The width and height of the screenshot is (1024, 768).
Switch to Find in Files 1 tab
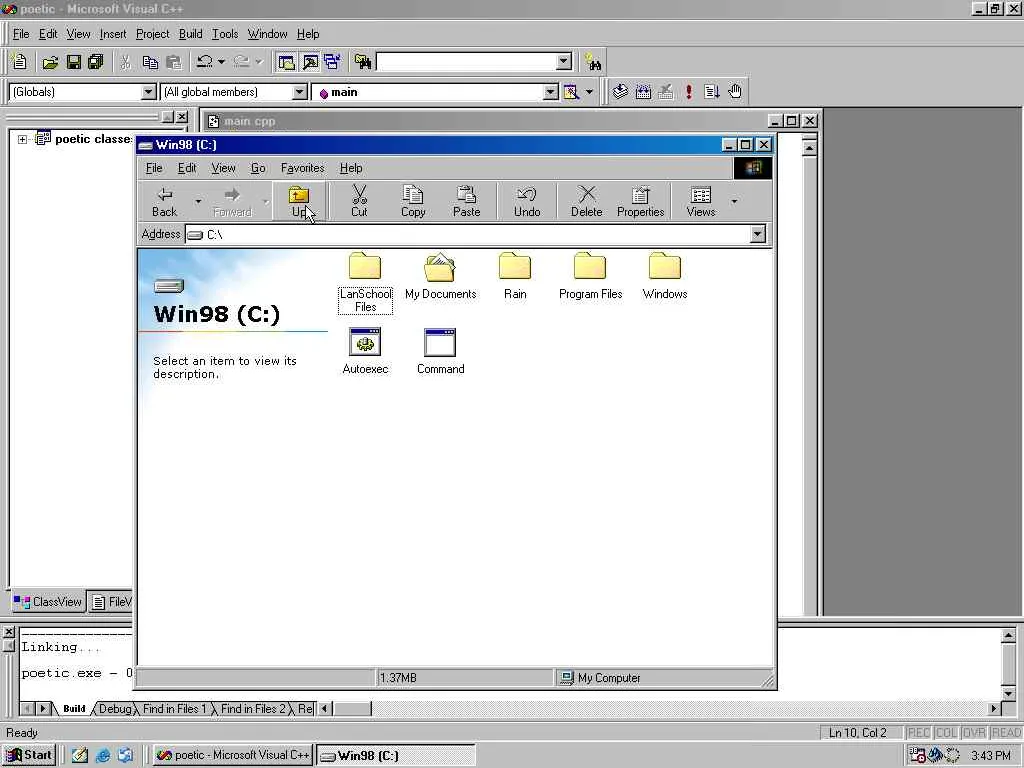(174, 709)
